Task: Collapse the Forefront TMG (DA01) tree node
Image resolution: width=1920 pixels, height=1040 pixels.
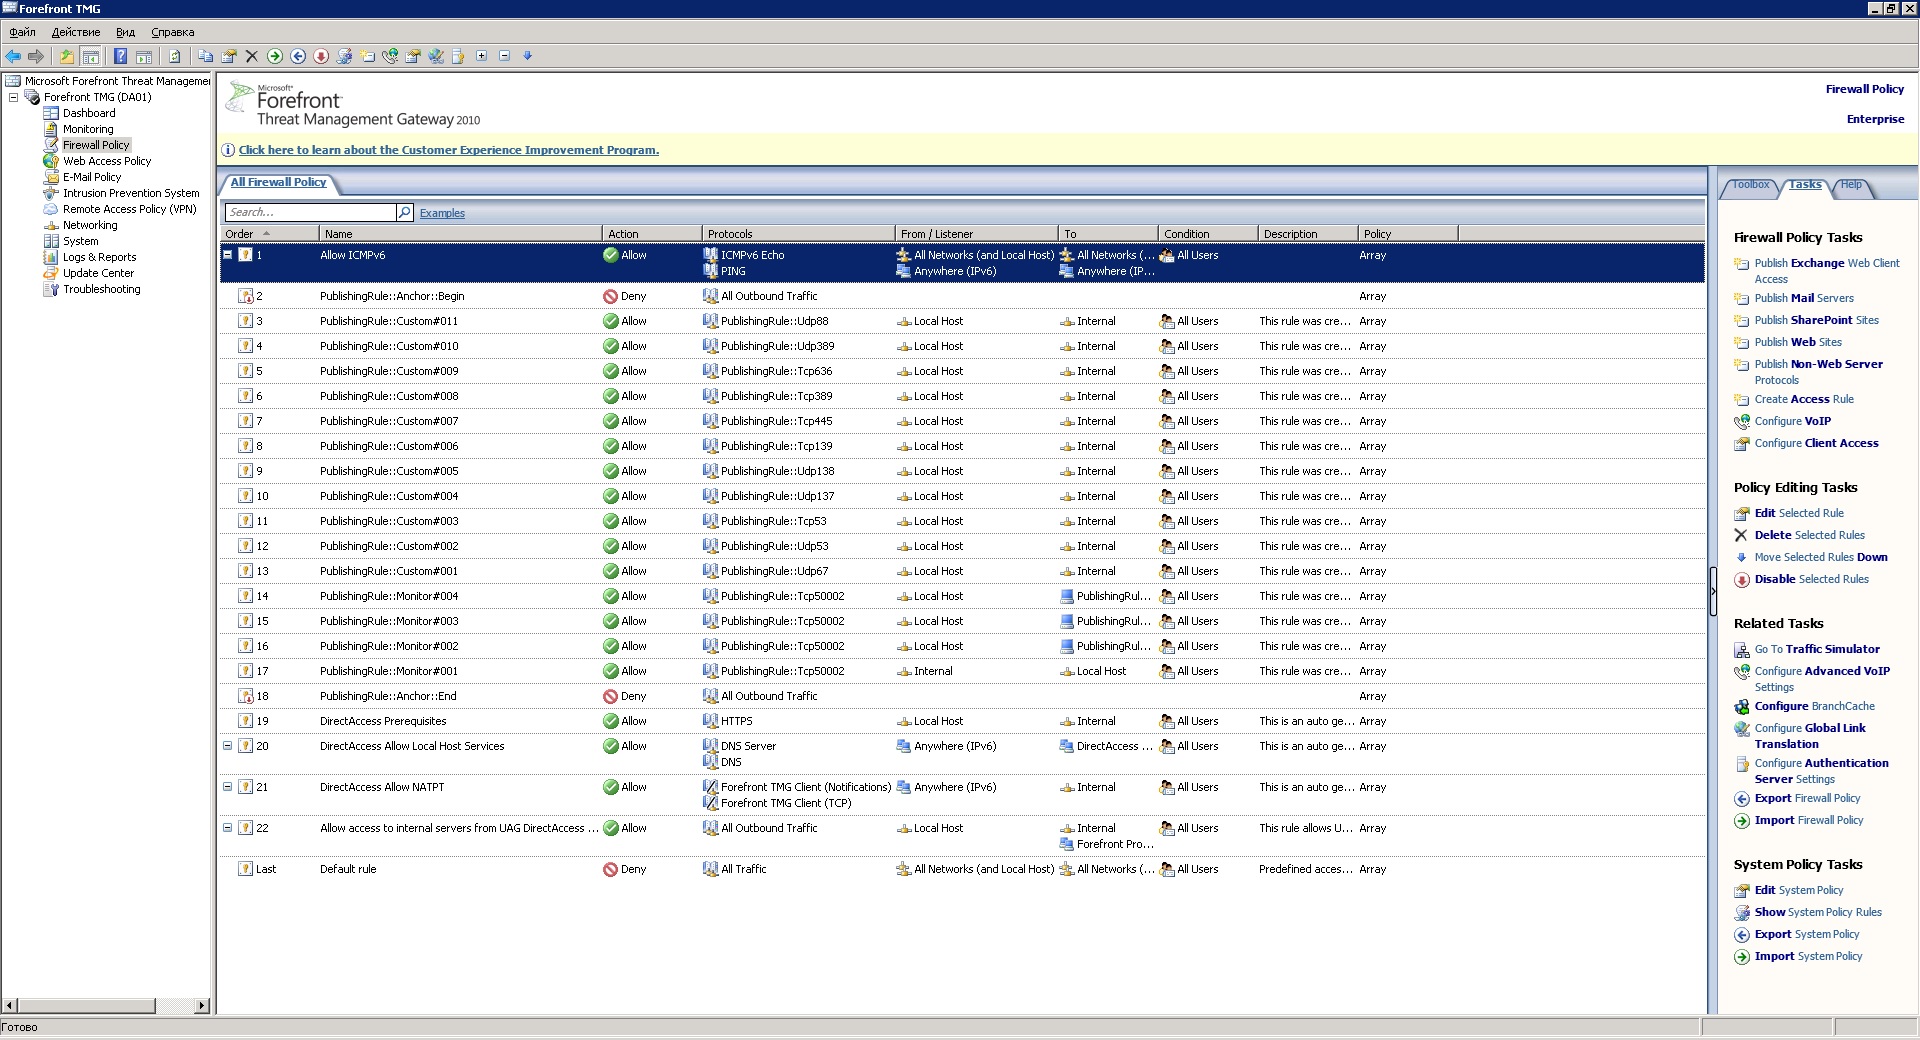Action: point(14,97)
